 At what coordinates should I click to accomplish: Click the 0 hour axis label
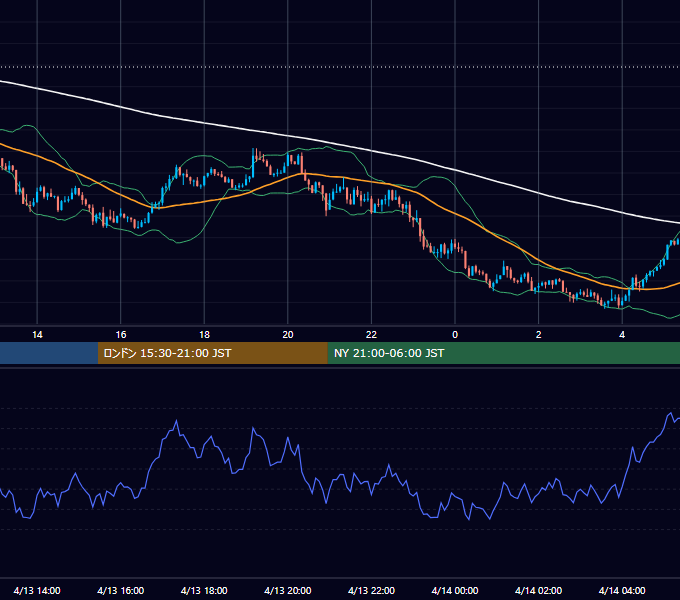pyautogui.click(x=455, y=335)
